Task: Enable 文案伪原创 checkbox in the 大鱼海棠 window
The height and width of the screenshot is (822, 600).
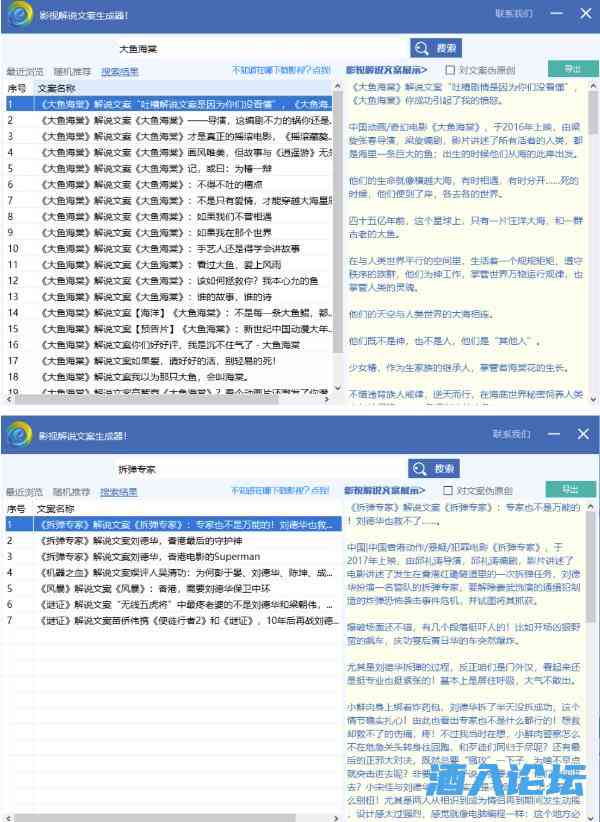Action: [448, 71]
